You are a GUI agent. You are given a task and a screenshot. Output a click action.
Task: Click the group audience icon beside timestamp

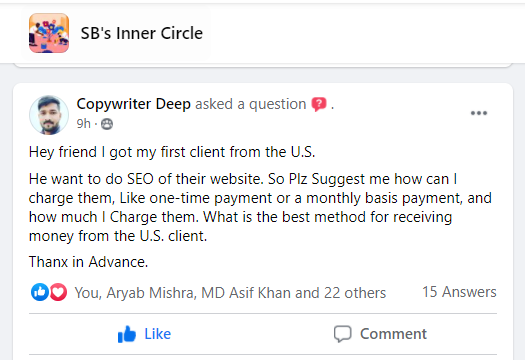(107, 124)
